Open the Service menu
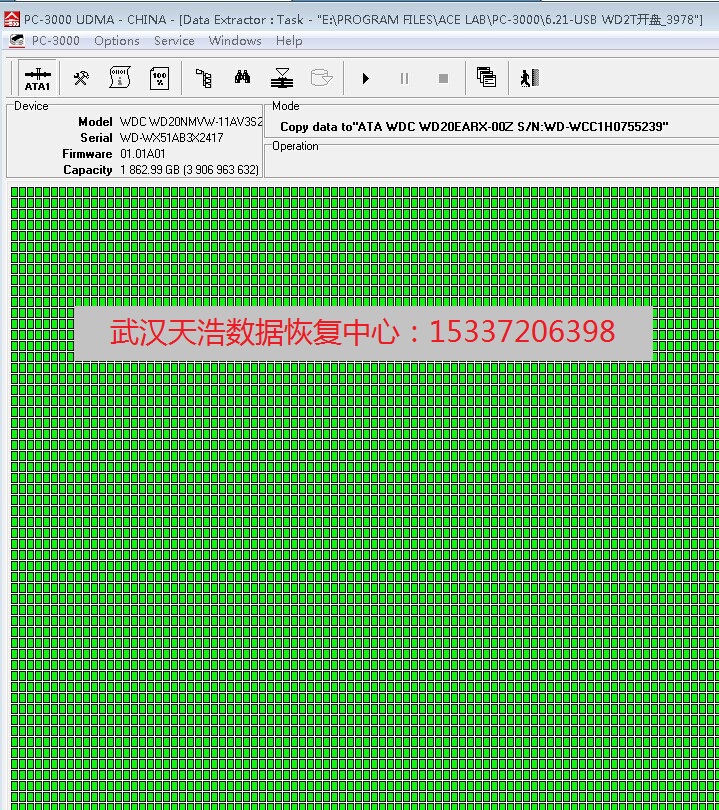Viewport: 719px width, 810px height. 174,41
